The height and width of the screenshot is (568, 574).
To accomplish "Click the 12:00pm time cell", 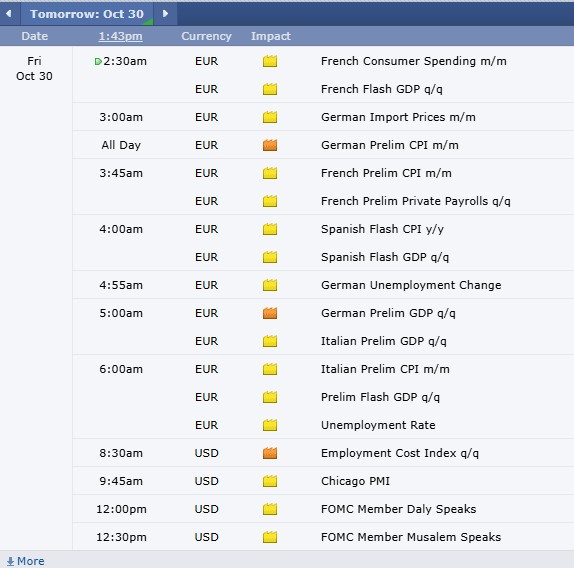I will tap(121, 509).
